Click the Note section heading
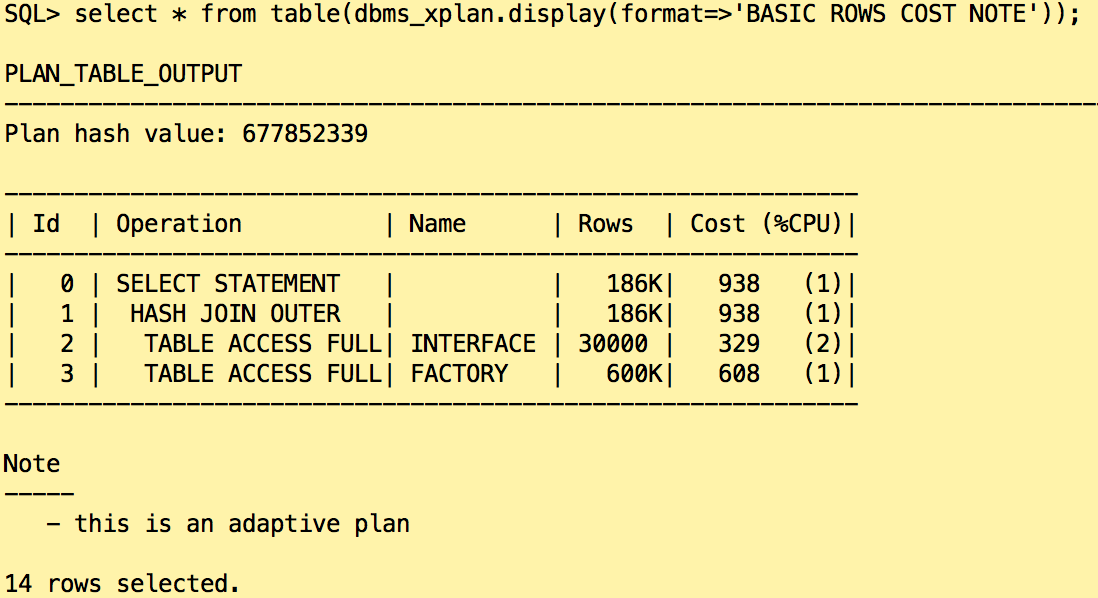This screenshot has width=1098, height=598. click(x=32, y=464)
